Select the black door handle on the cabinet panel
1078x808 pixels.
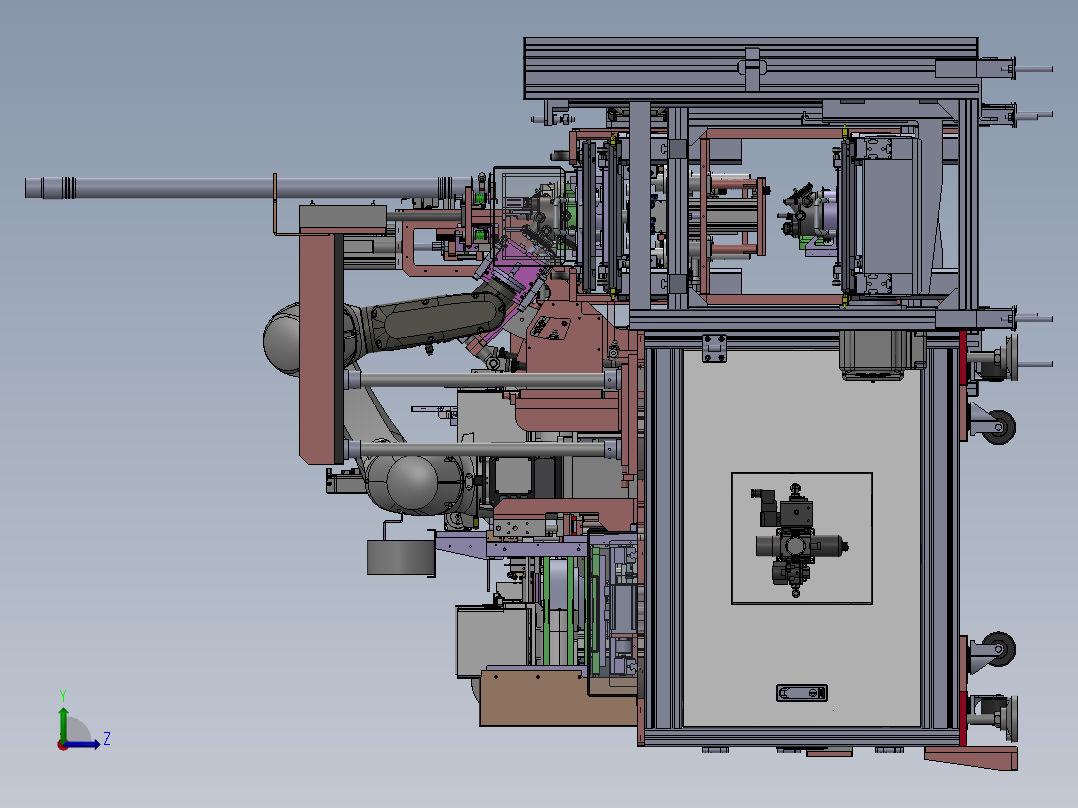(802, 692)
